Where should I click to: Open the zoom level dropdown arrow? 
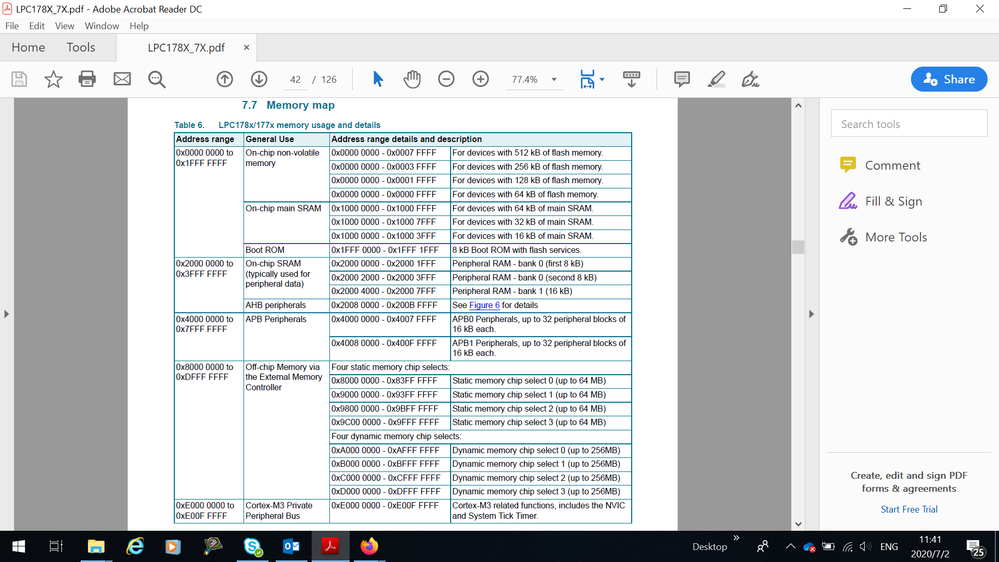554,80
